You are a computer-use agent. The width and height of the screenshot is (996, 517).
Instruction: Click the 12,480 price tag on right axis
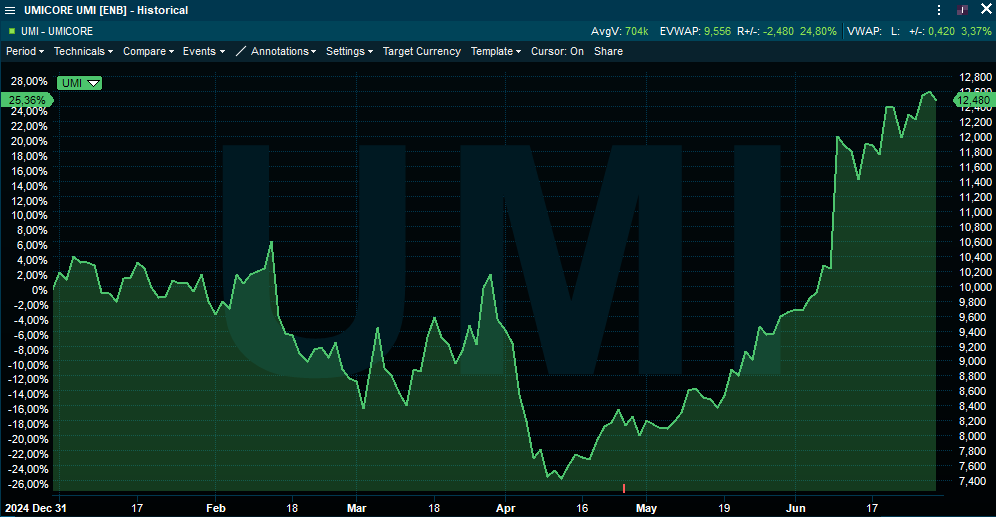973,100
